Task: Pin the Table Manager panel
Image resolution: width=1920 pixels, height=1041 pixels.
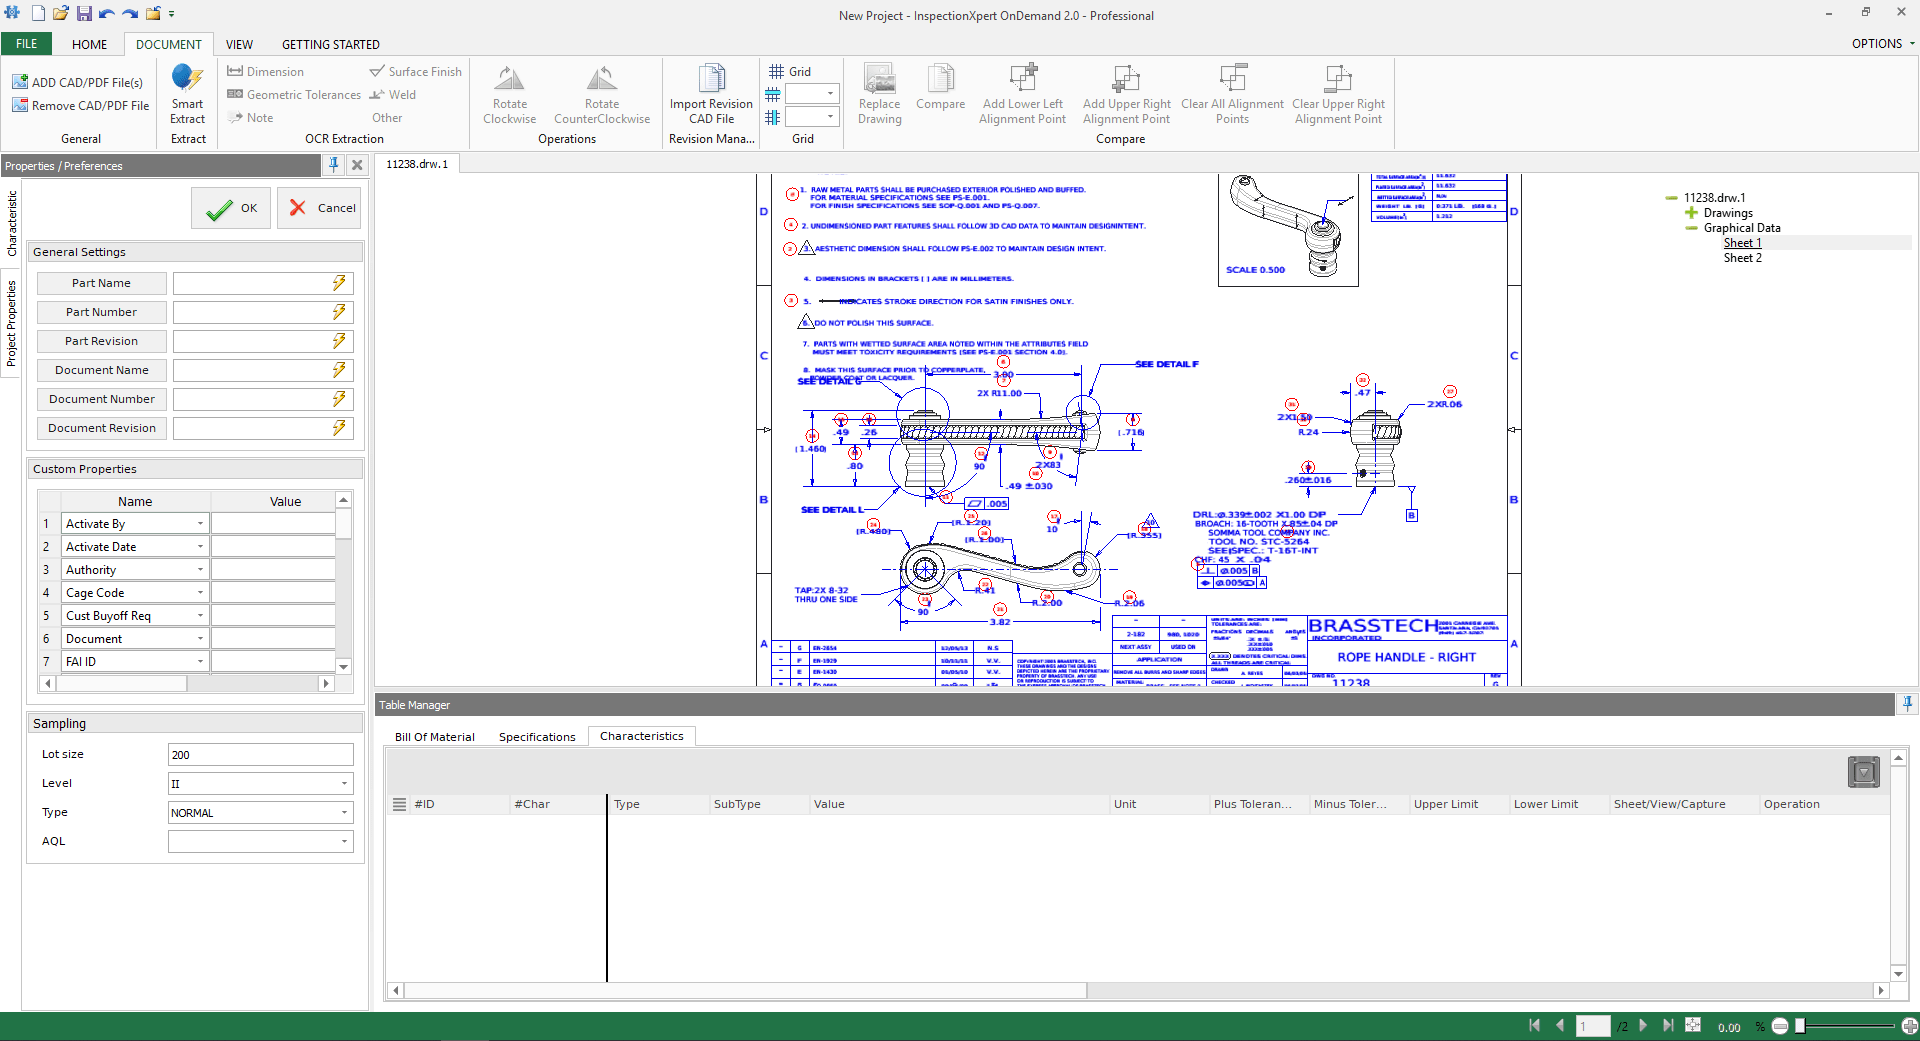Action: [1906, 705]
